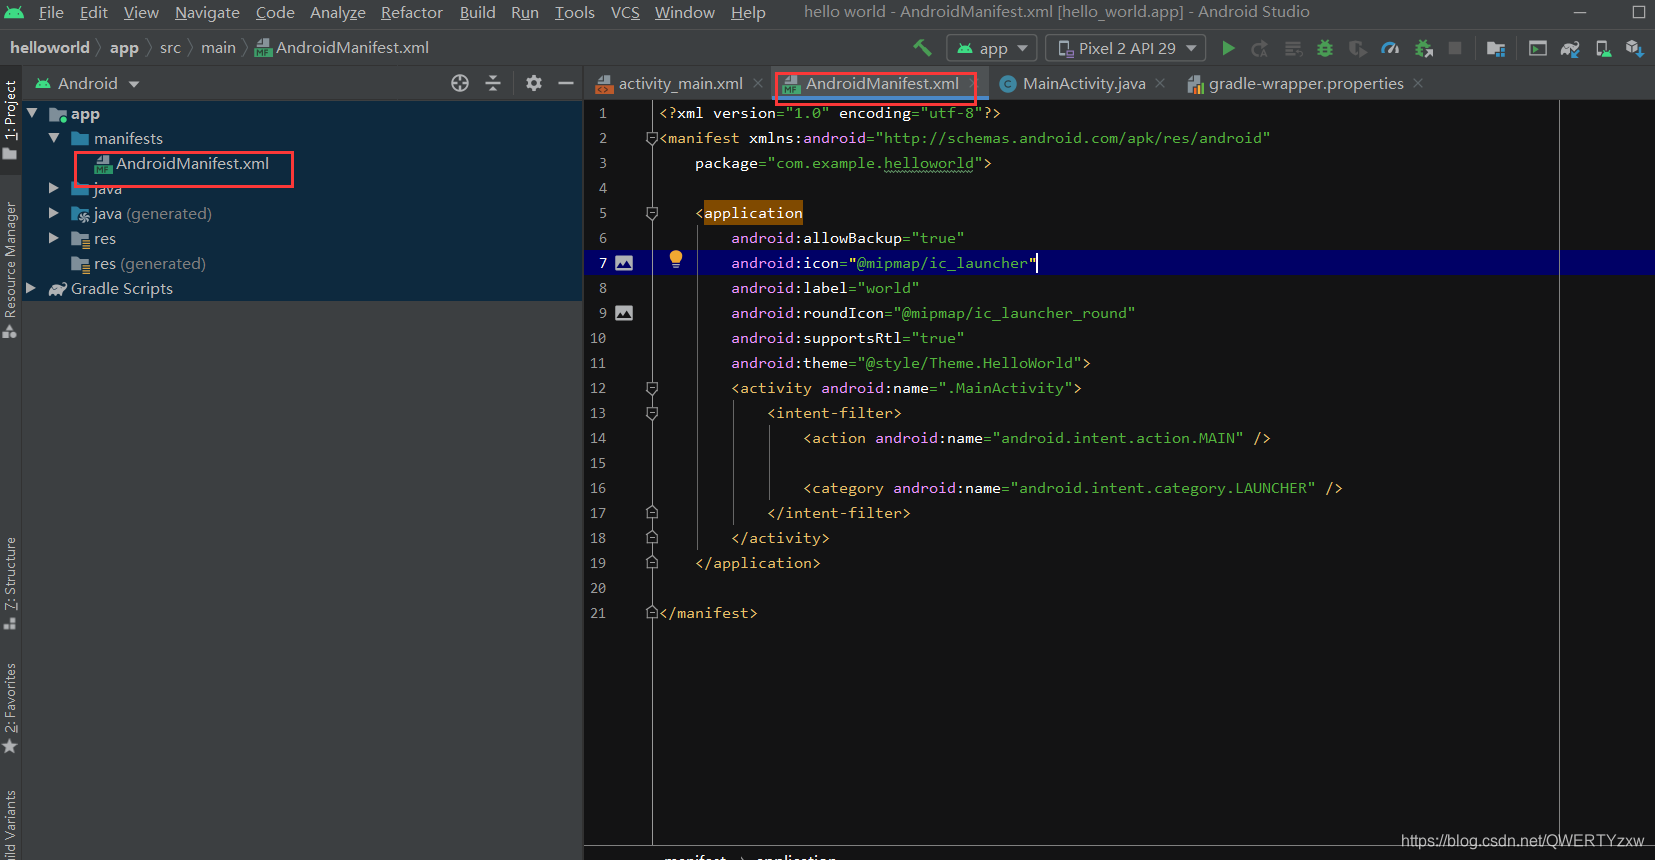Open the Profile app gauge icon
Viewport: 1655px width, 860px height.
pos(1390,48)
